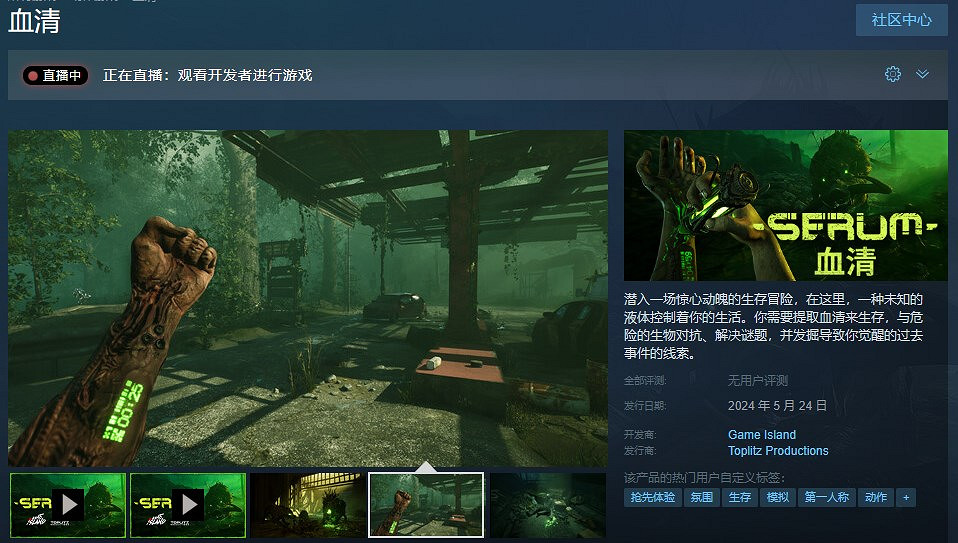Select the 生存 tag

[x=739, y=497]
